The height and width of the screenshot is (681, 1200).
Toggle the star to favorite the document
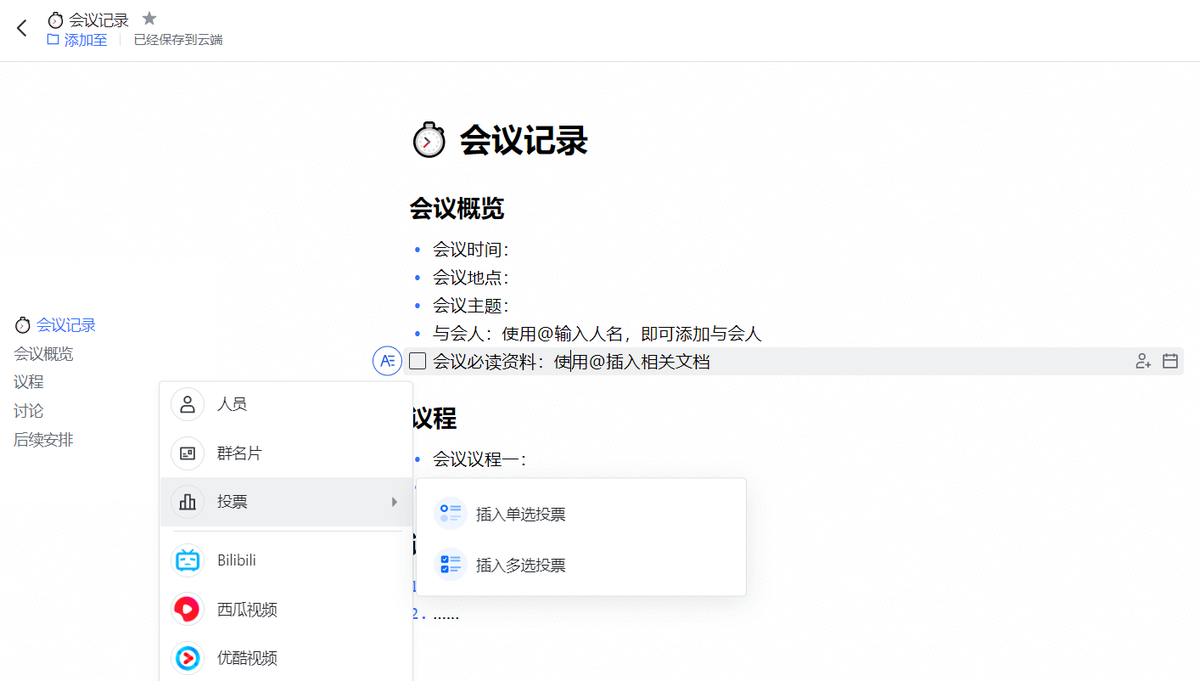coord(149,17)
